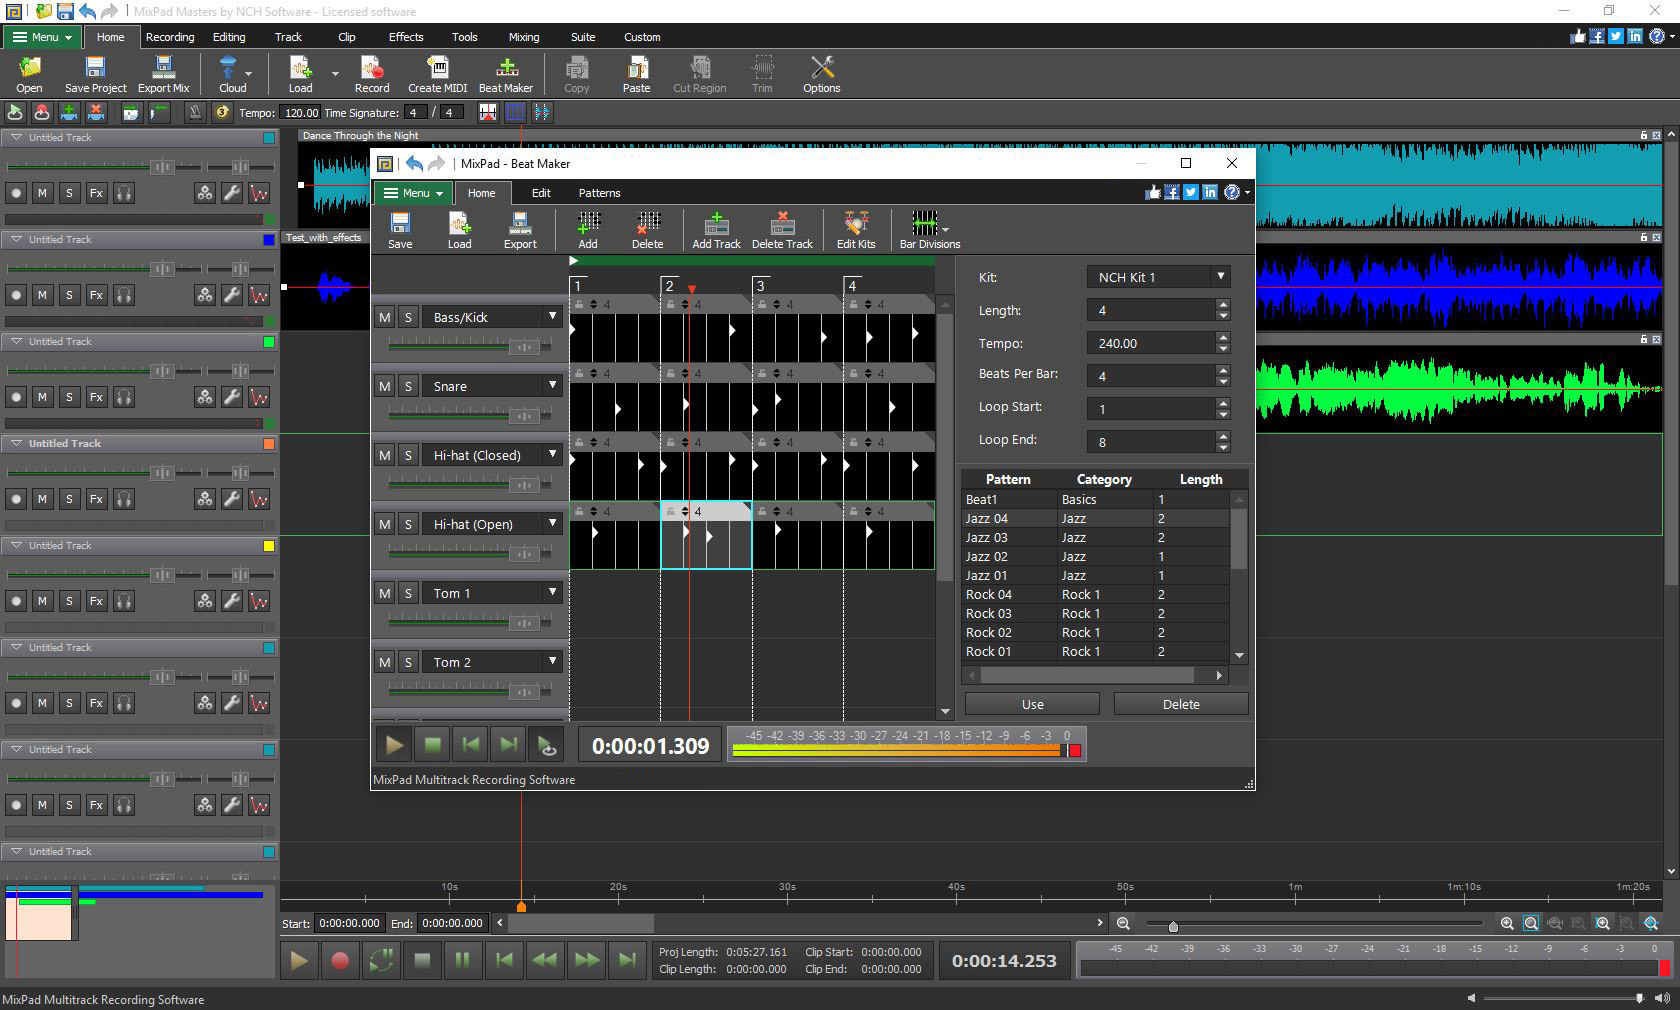Screen dimensions: 1680x1010
Task: Click Use to apply the selected pattern
Action: (1030, 704)
